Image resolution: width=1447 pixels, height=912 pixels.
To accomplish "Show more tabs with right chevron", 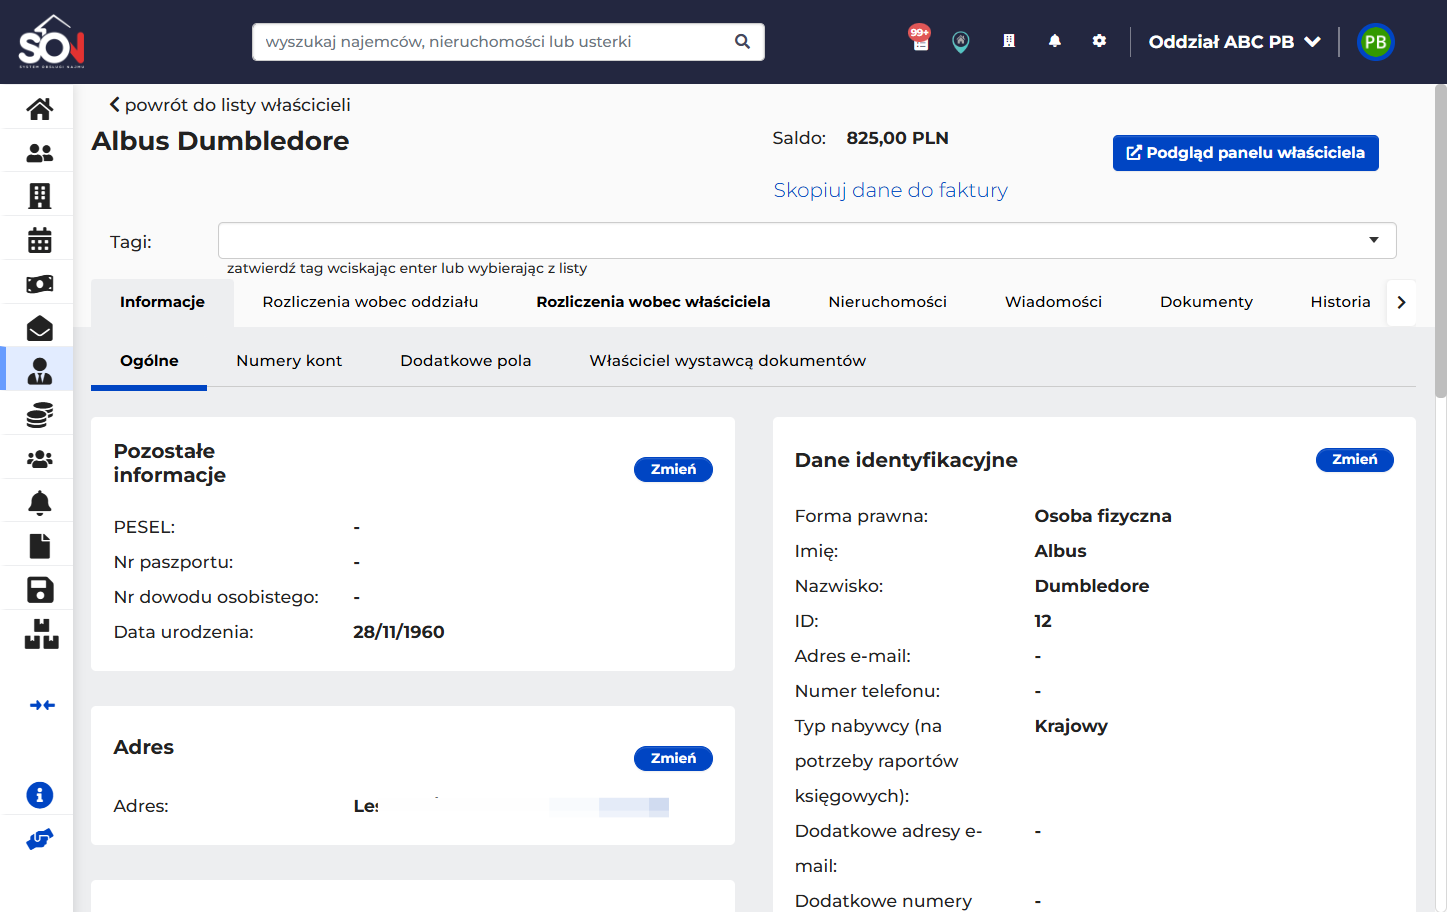I will click(x=1401, y=302).
